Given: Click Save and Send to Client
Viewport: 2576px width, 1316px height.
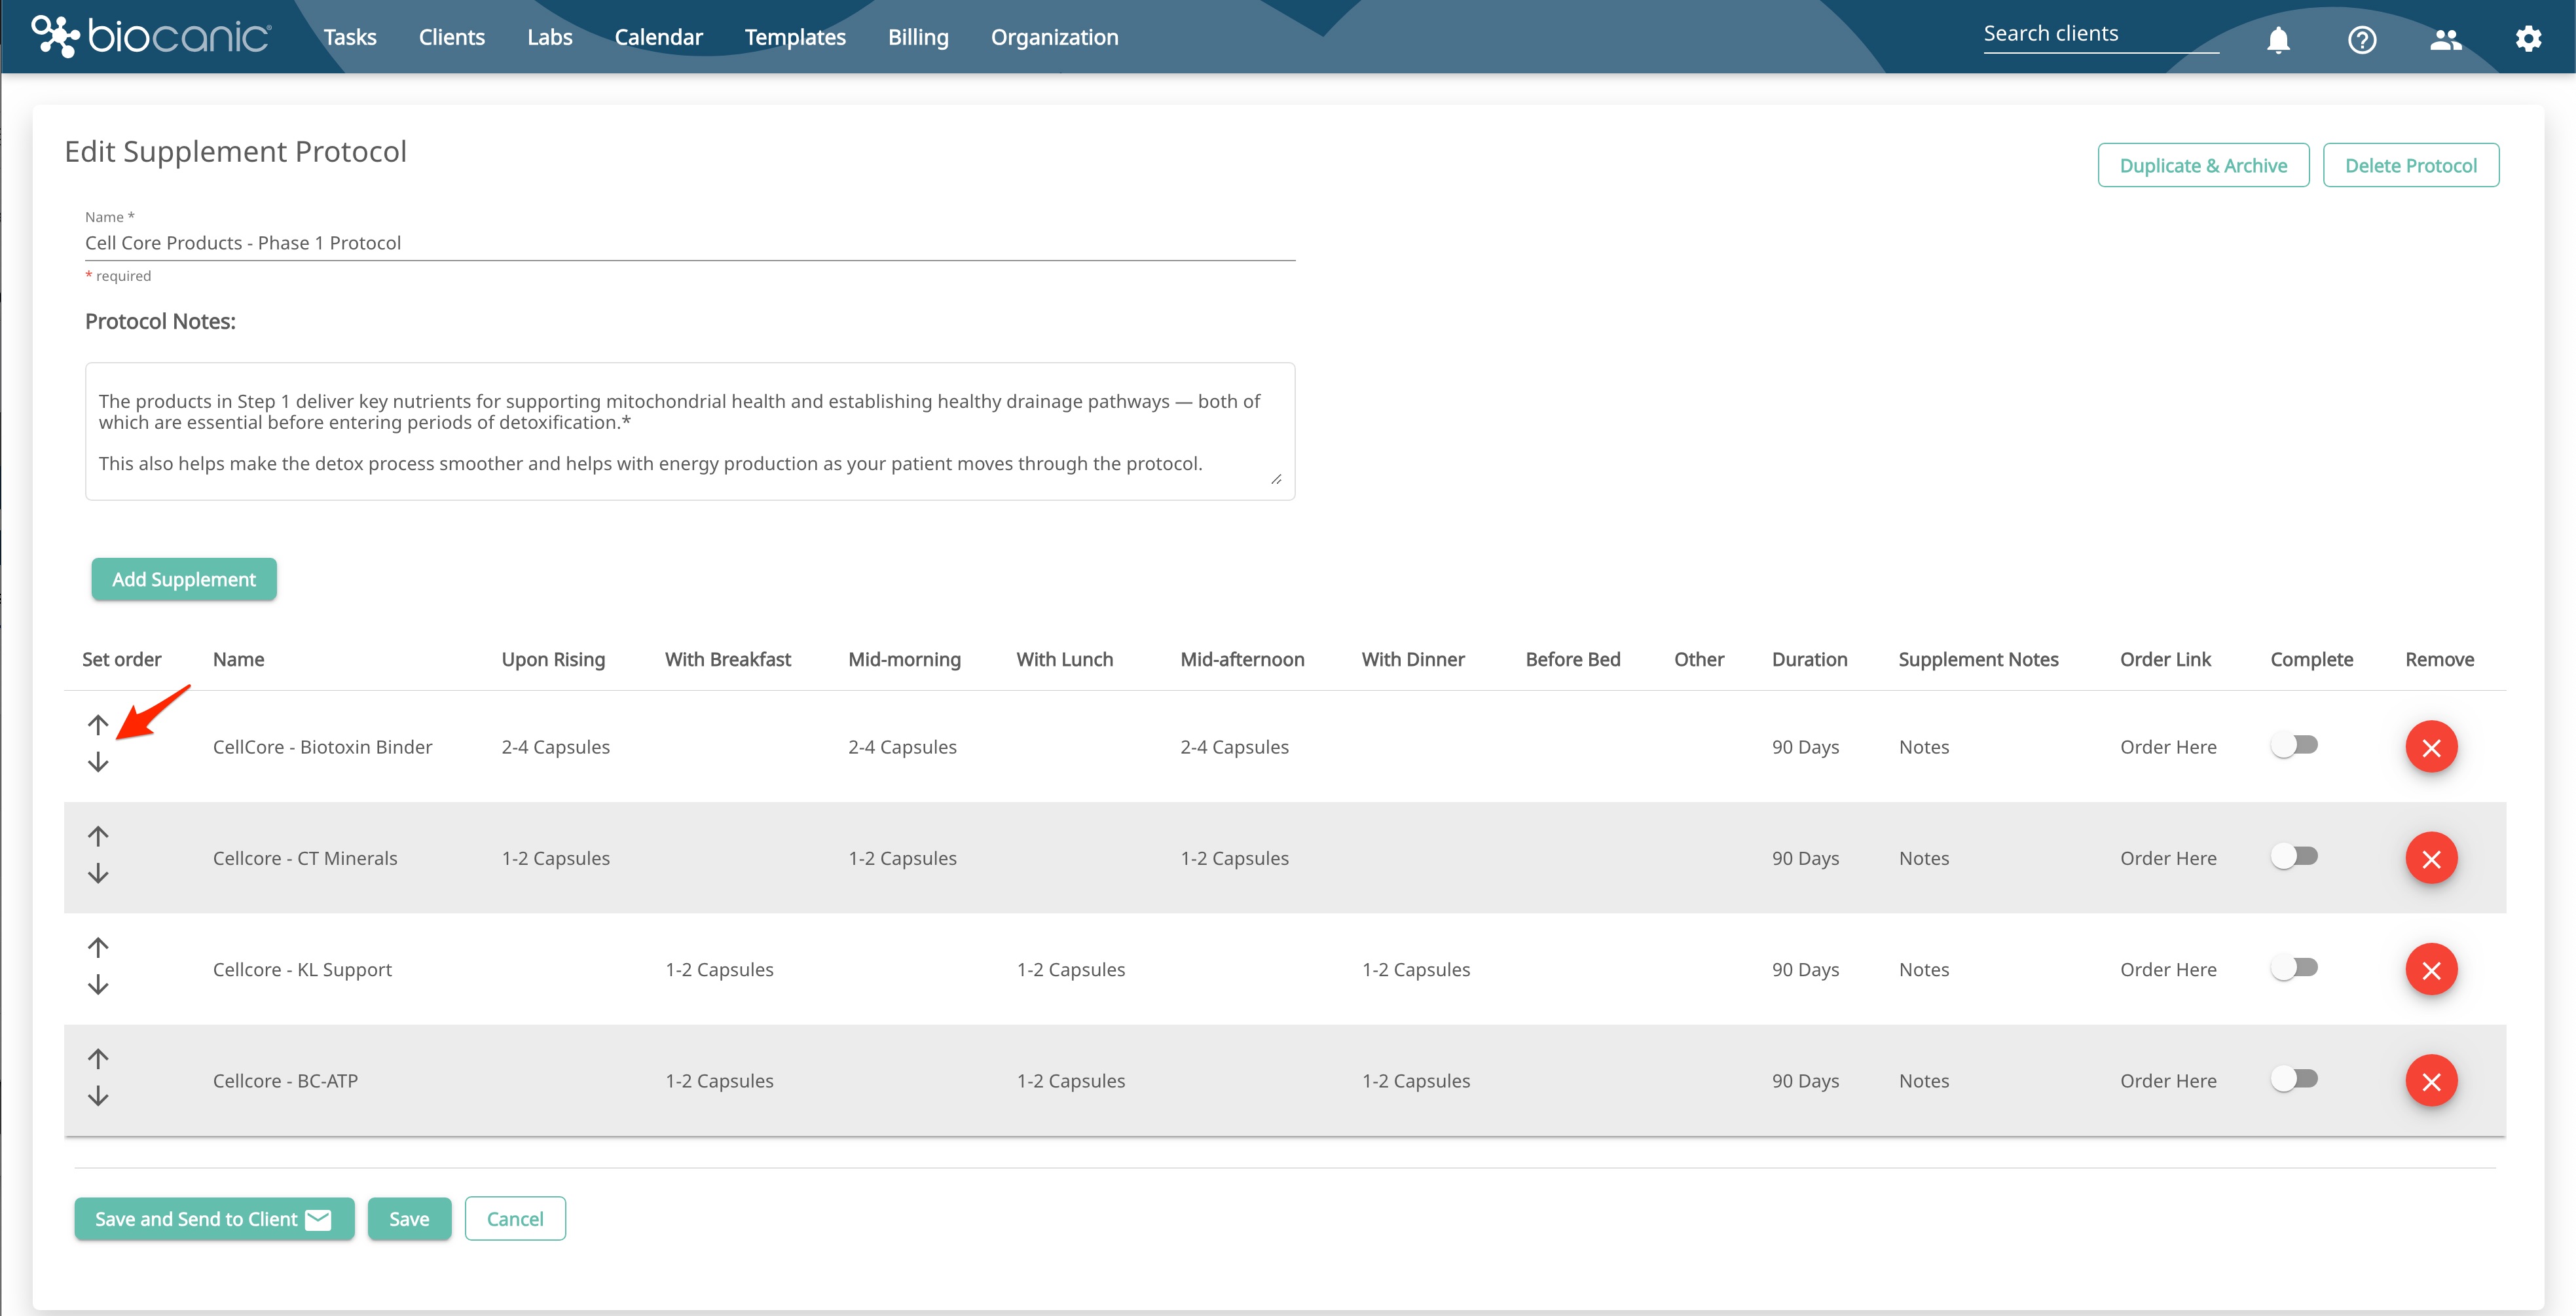Looking at the screenshot, I should coord(214,1219).
